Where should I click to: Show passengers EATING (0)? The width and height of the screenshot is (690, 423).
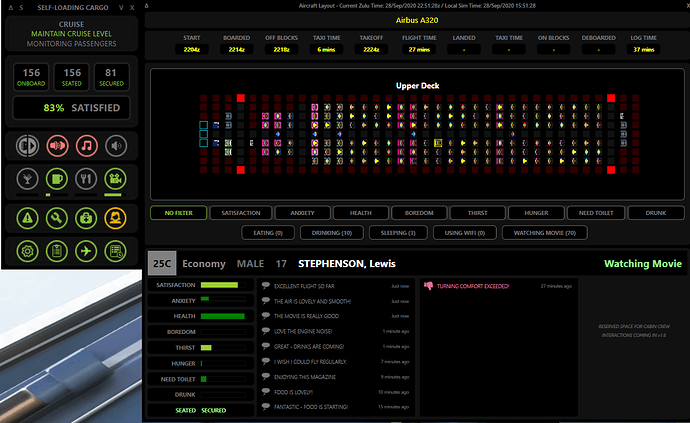268,233
